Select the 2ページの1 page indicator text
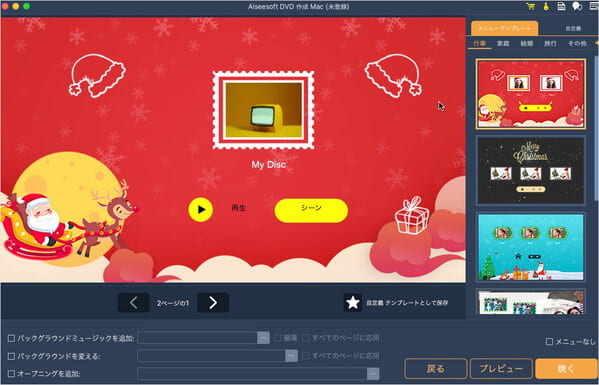The height and width of the screenshot is (385, 599). point(173,303)
